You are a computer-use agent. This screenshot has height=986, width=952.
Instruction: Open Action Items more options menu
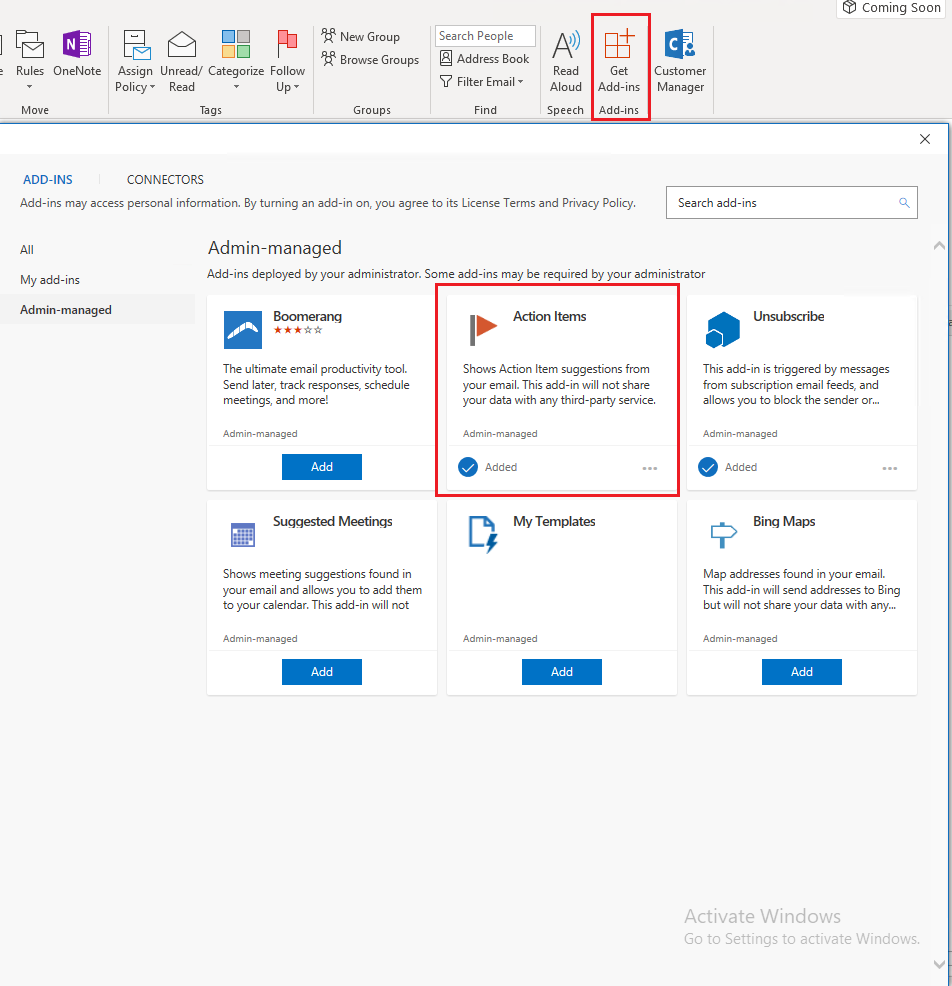point(650,468)
